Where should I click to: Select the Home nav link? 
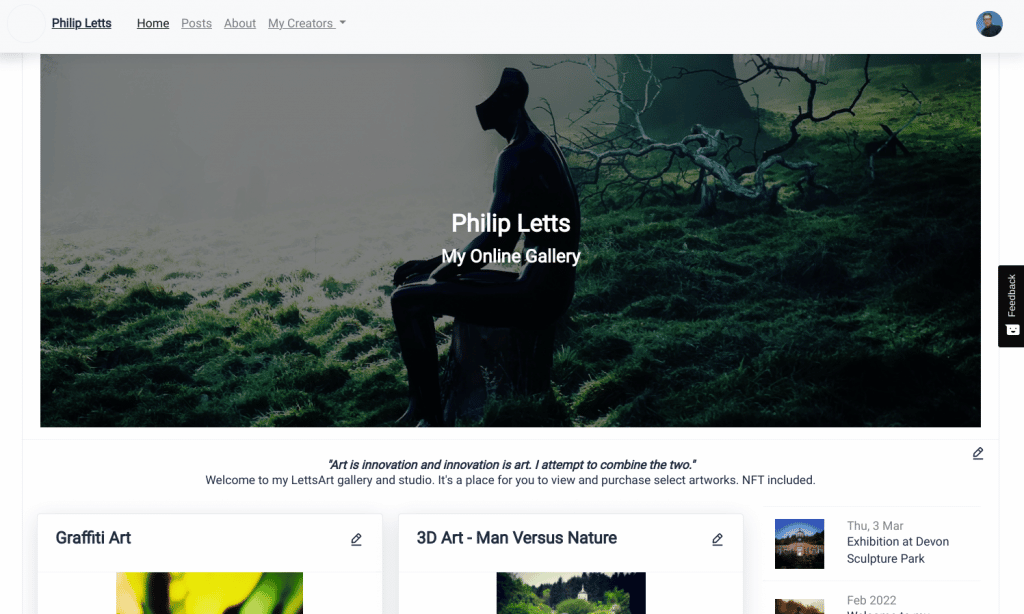pos(153,24)
